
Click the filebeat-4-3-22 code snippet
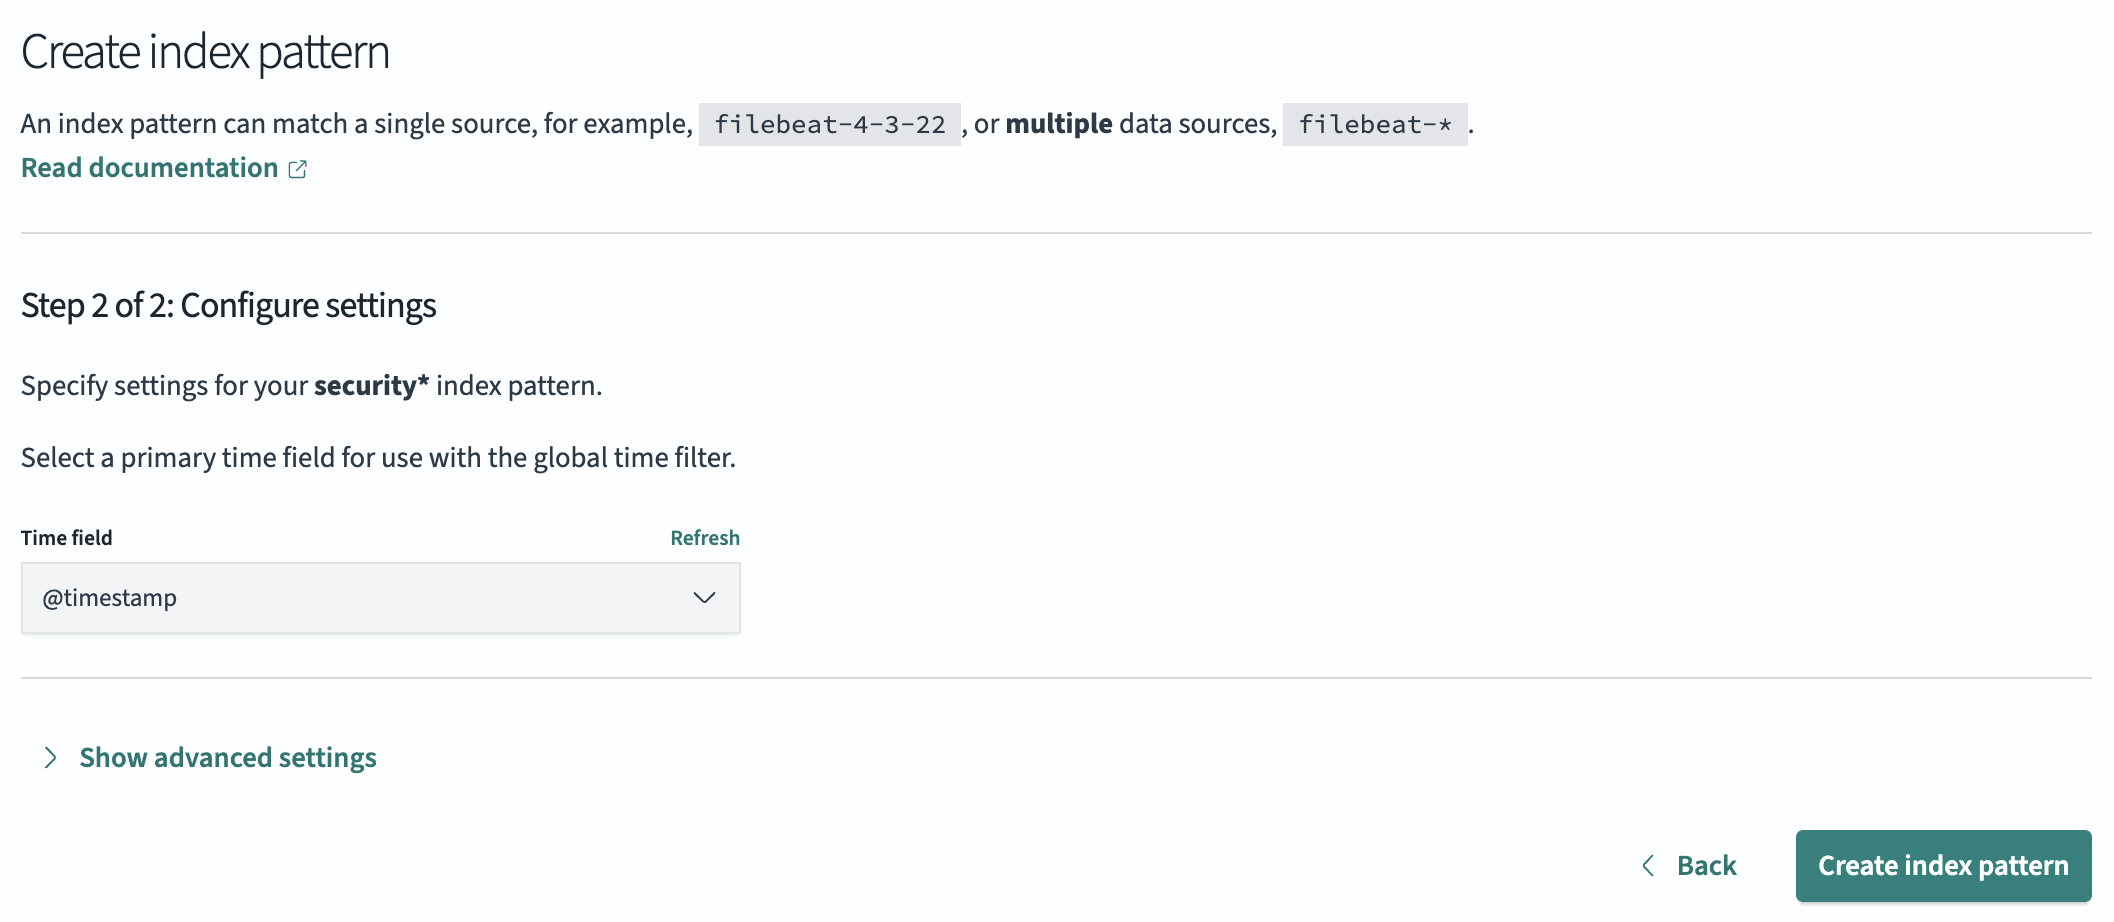[829, 124]
